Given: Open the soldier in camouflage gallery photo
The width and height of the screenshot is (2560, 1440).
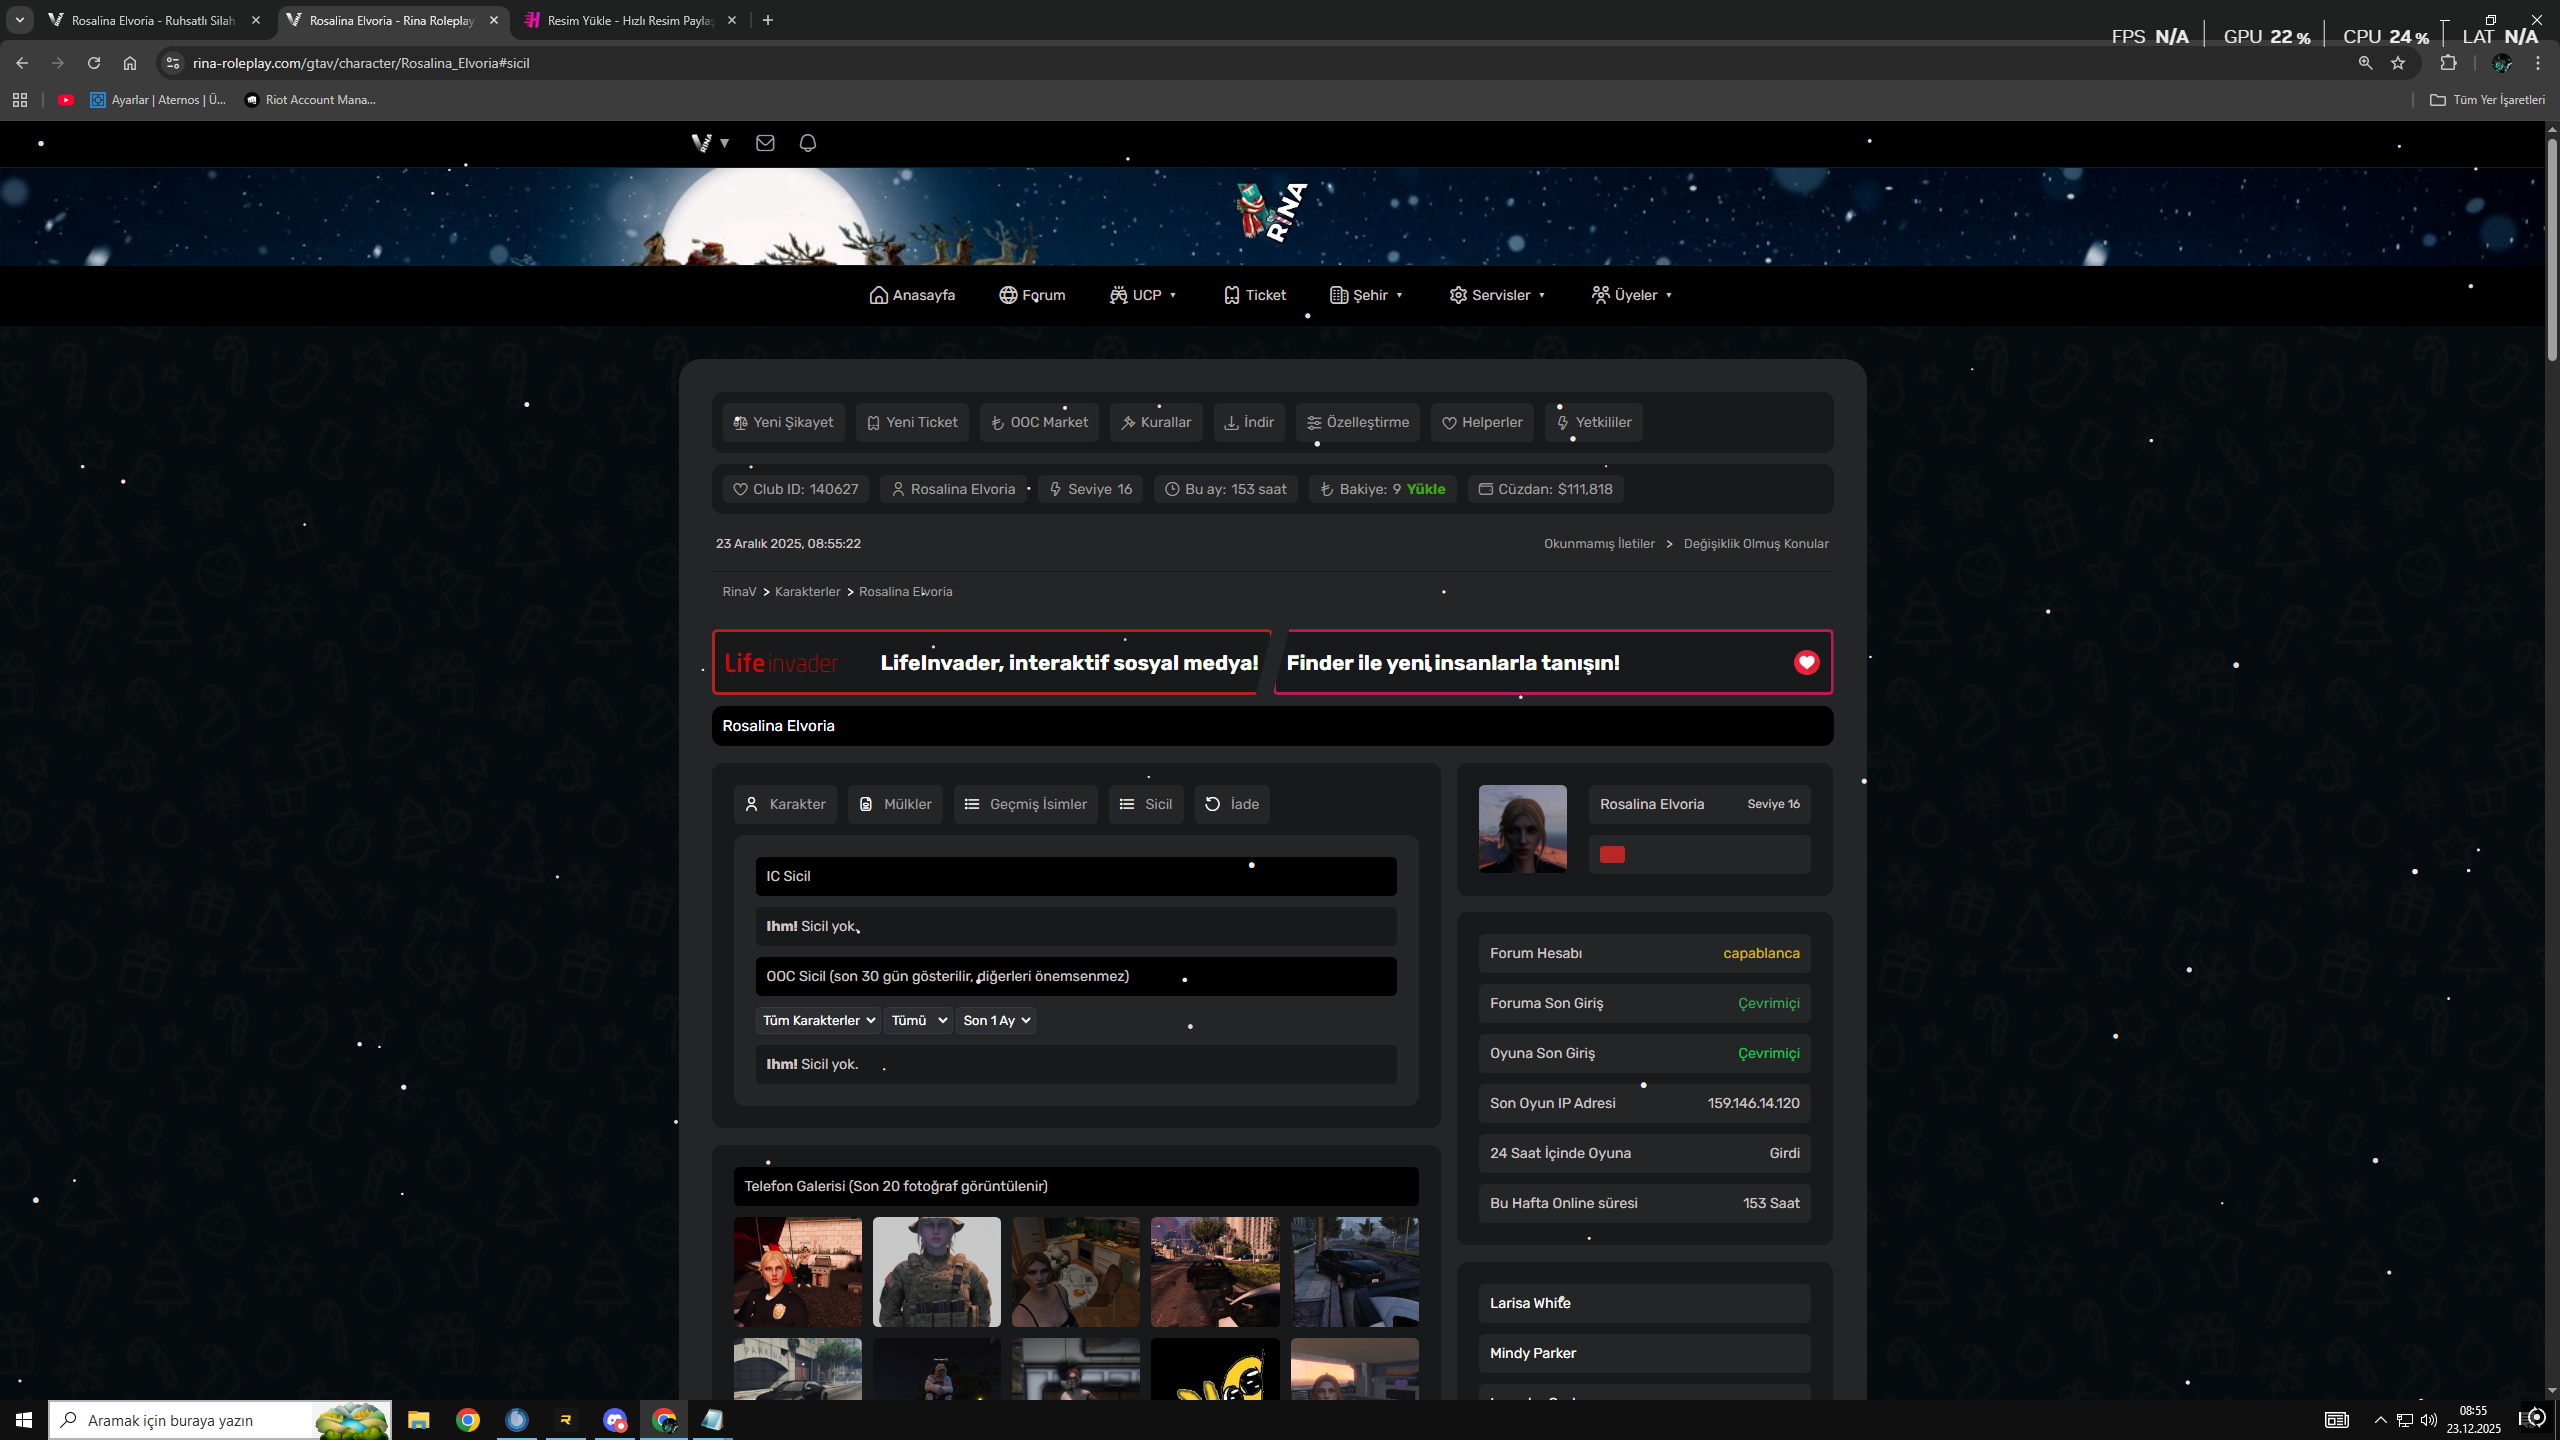Looking at the screenshot, I should tap(936, 1272).
